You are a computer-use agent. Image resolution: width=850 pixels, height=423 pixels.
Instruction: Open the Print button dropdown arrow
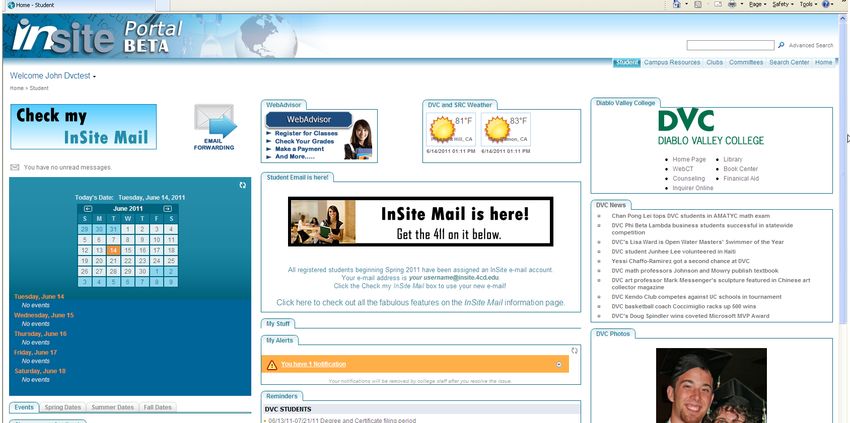742,4
